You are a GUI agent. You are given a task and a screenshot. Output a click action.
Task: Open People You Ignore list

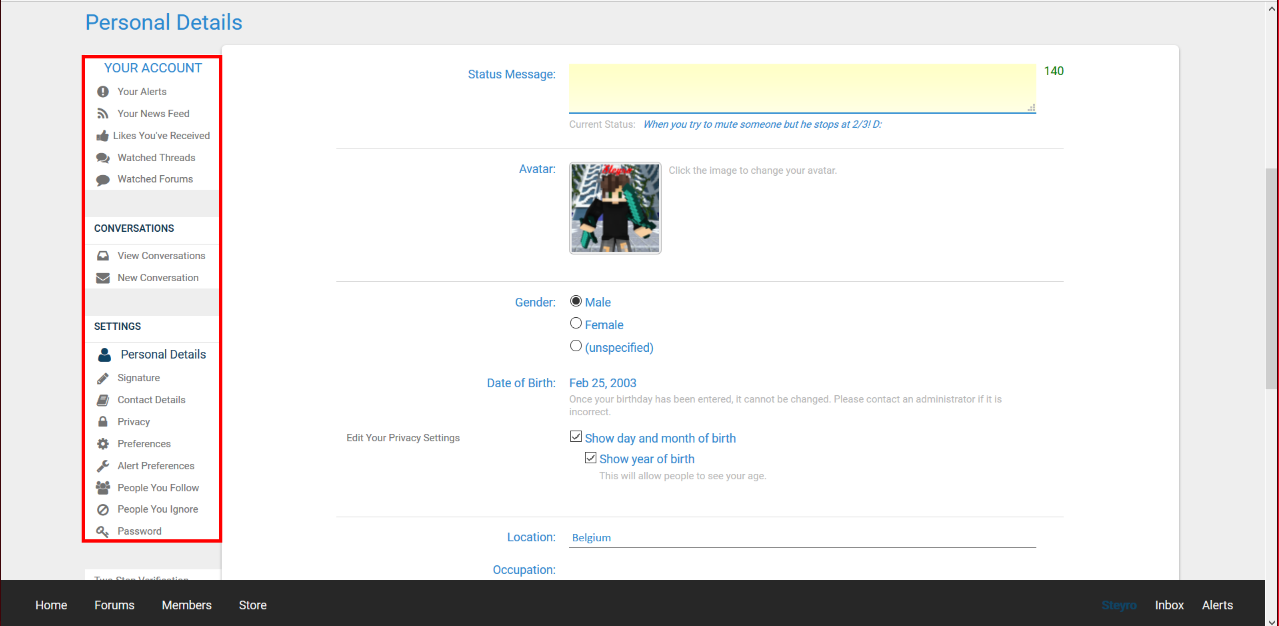pos(158,510)
